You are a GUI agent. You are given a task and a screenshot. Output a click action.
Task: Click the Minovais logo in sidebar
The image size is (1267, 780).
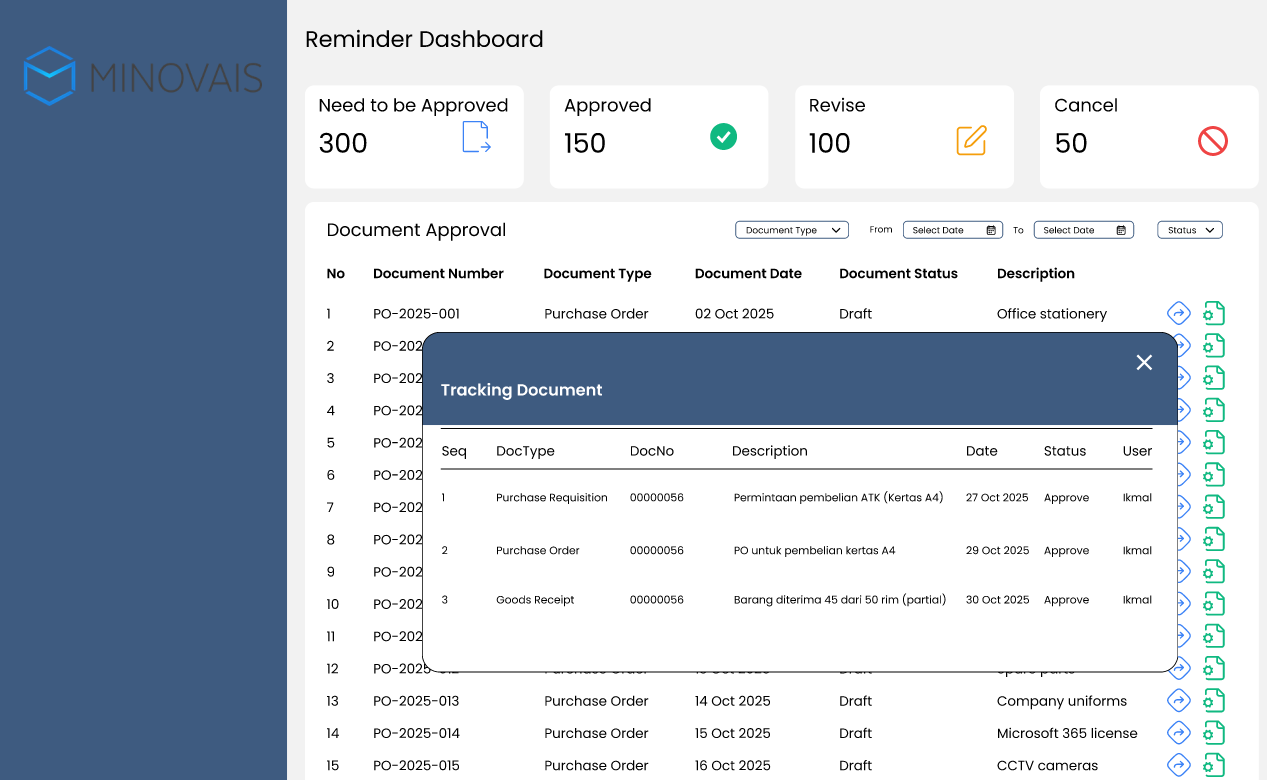click(143, 77)
